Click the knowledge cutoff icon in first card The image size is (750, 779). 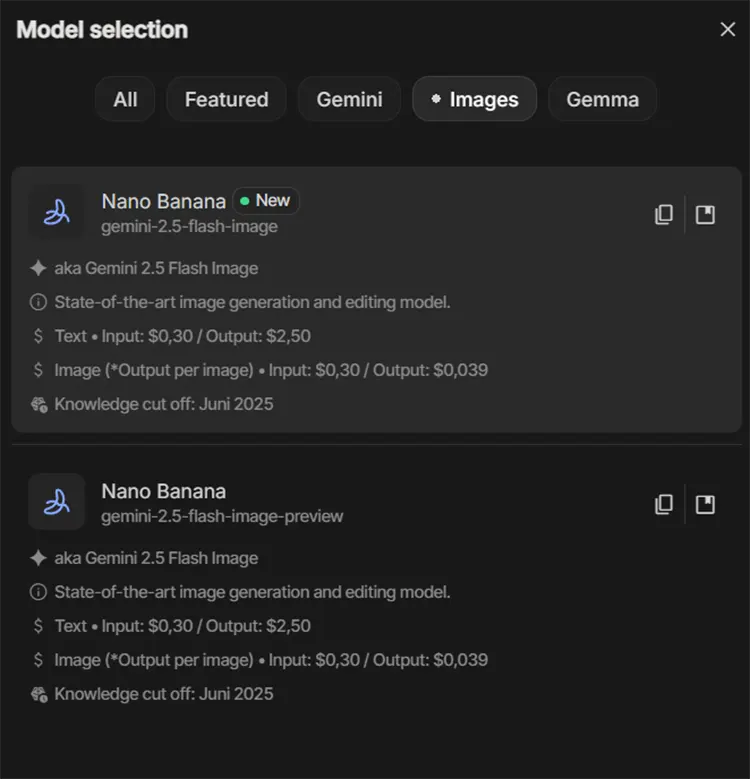tap(38, 404)
